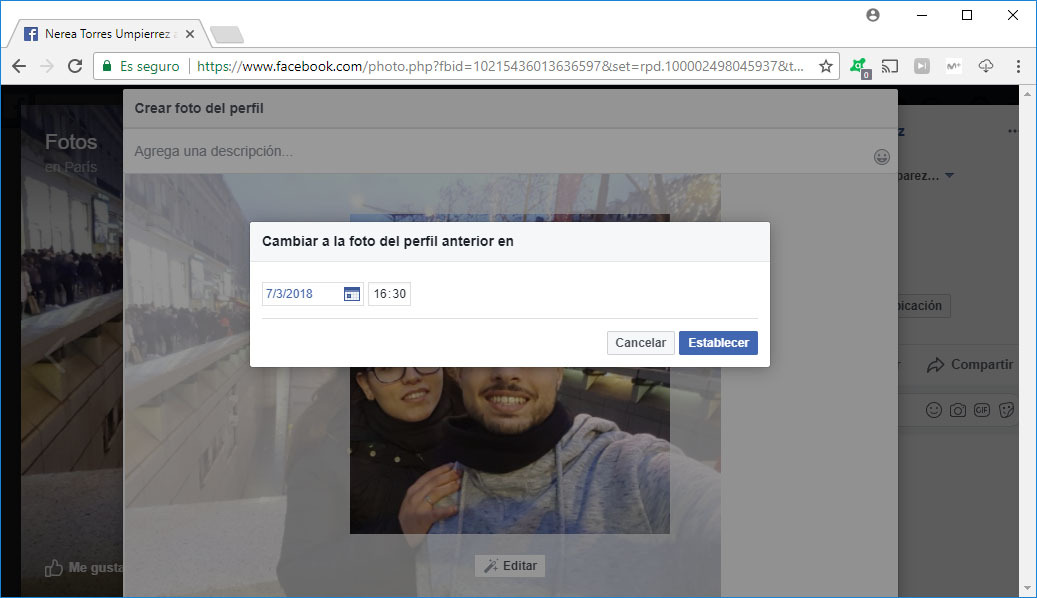
Task: Click the cloud download extension icon
Action: [x=985, y=66]
